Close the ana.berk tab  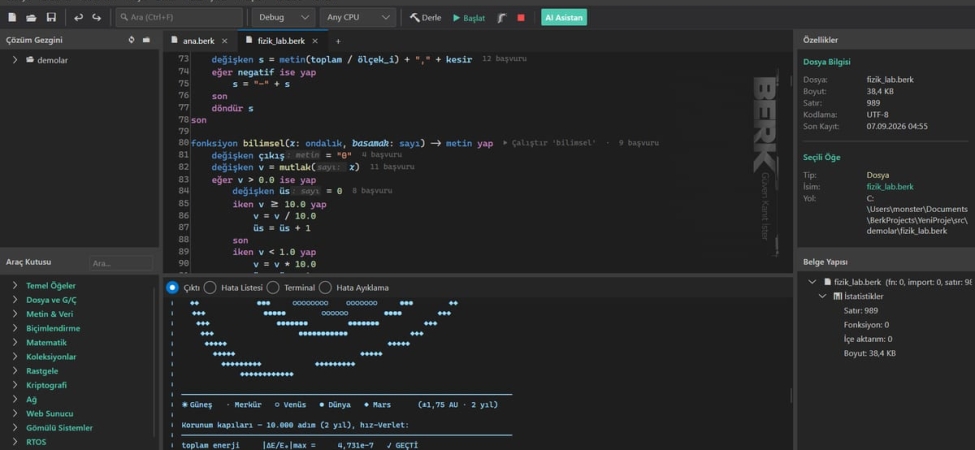[x=224, y=41]
